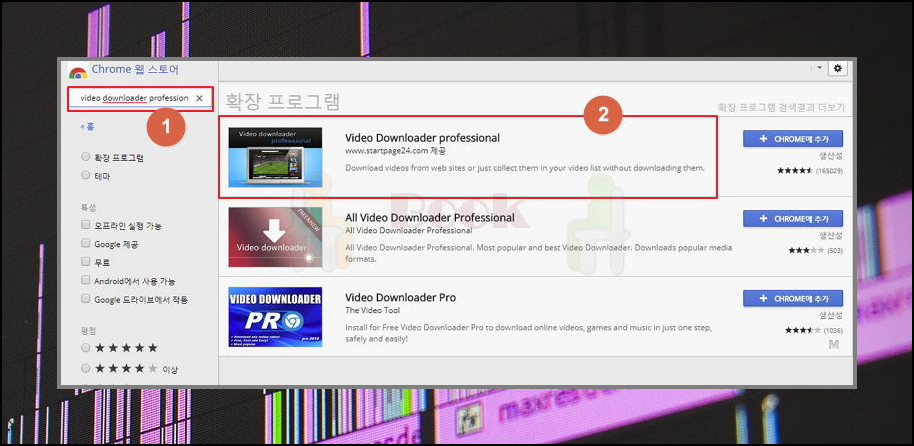Click the Video Downloader professional title
Screen dimensions: 914x446
tap(423, 138)
